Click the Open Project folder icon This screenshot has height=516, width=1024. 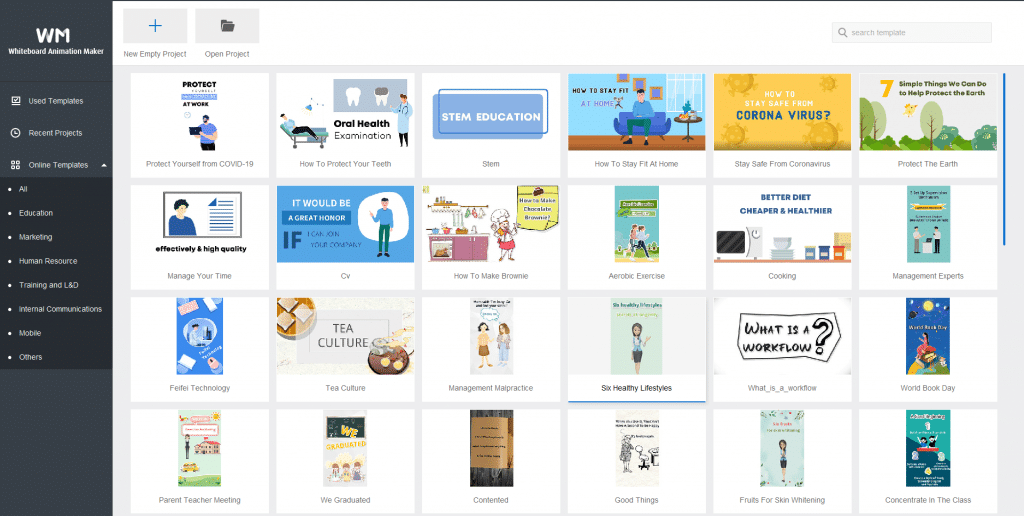point(227,26)
